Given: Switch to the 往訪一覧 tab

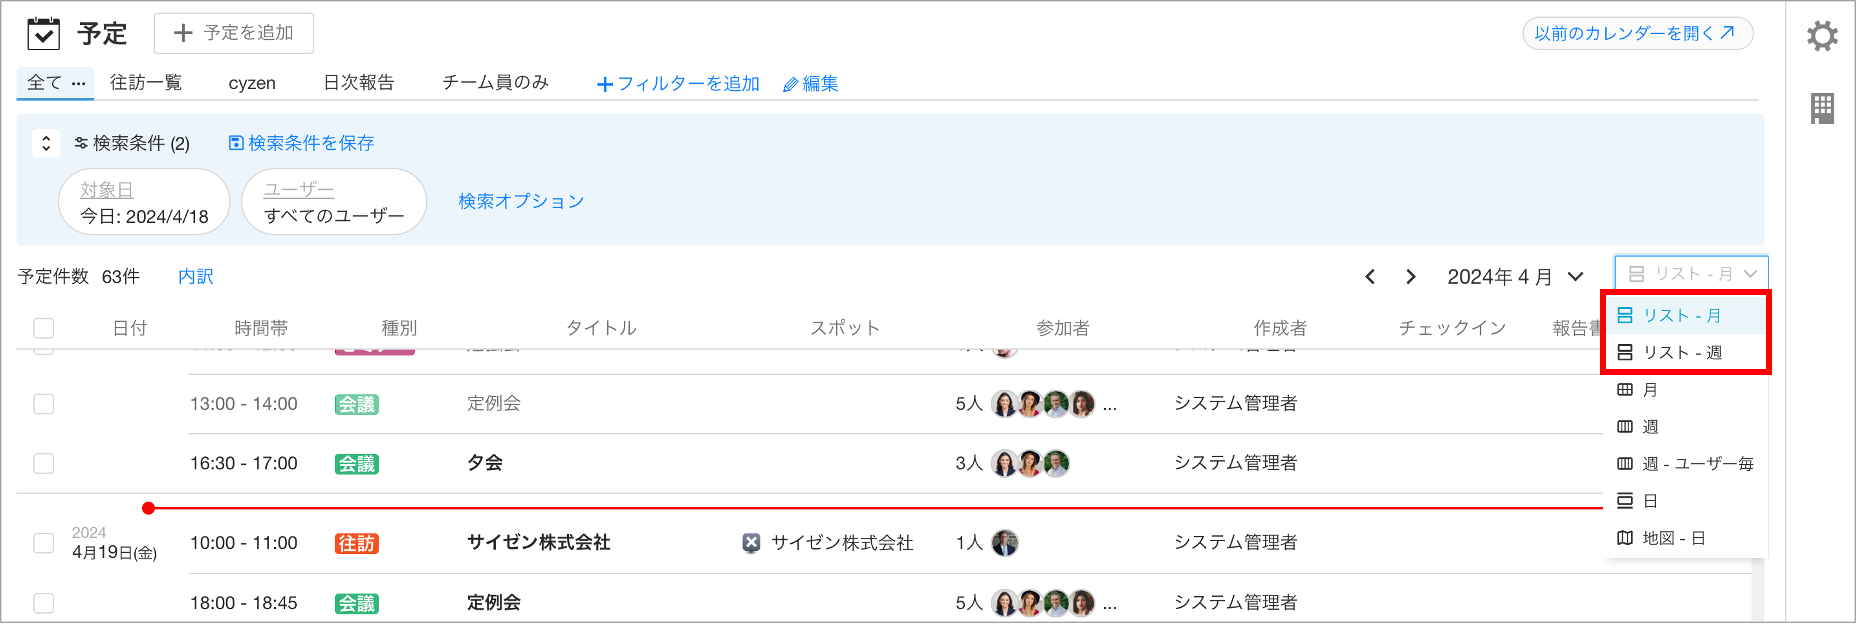Looking at the screenshot, I should (x=146, y=83).
